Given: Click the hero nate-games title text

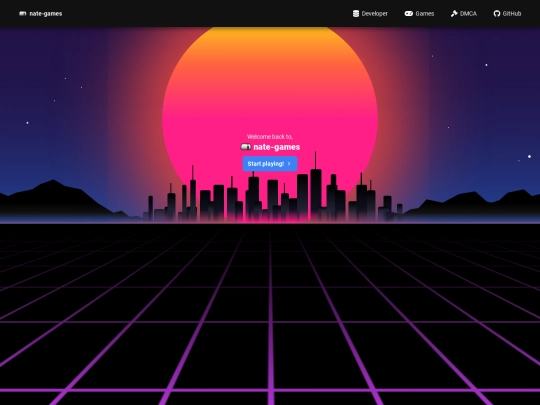Looking at the screenshot, I should [277, 147].
